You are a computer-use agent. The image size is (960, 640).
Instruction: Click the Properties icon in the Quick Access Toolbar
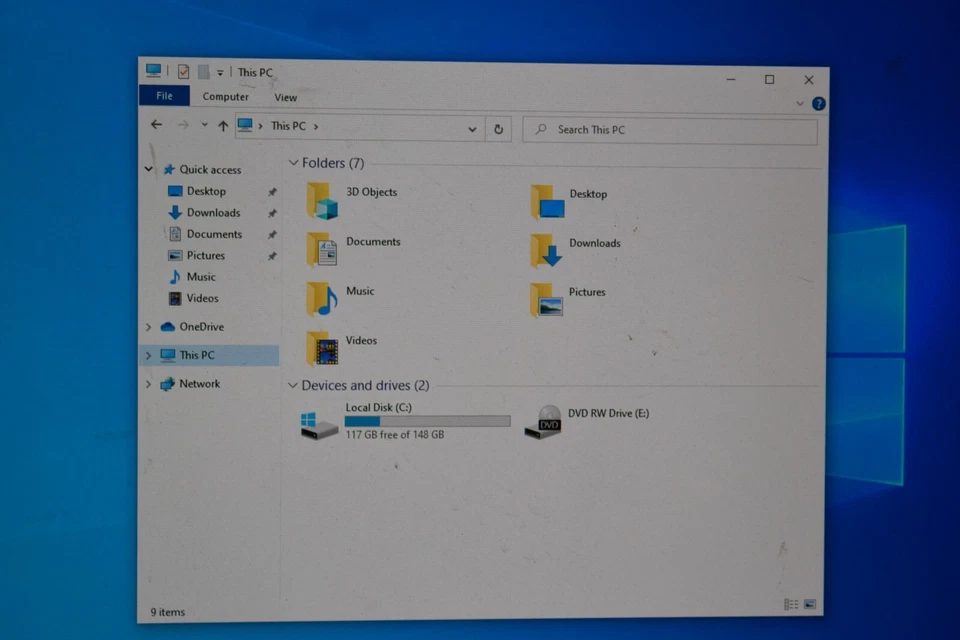[182, 71]
